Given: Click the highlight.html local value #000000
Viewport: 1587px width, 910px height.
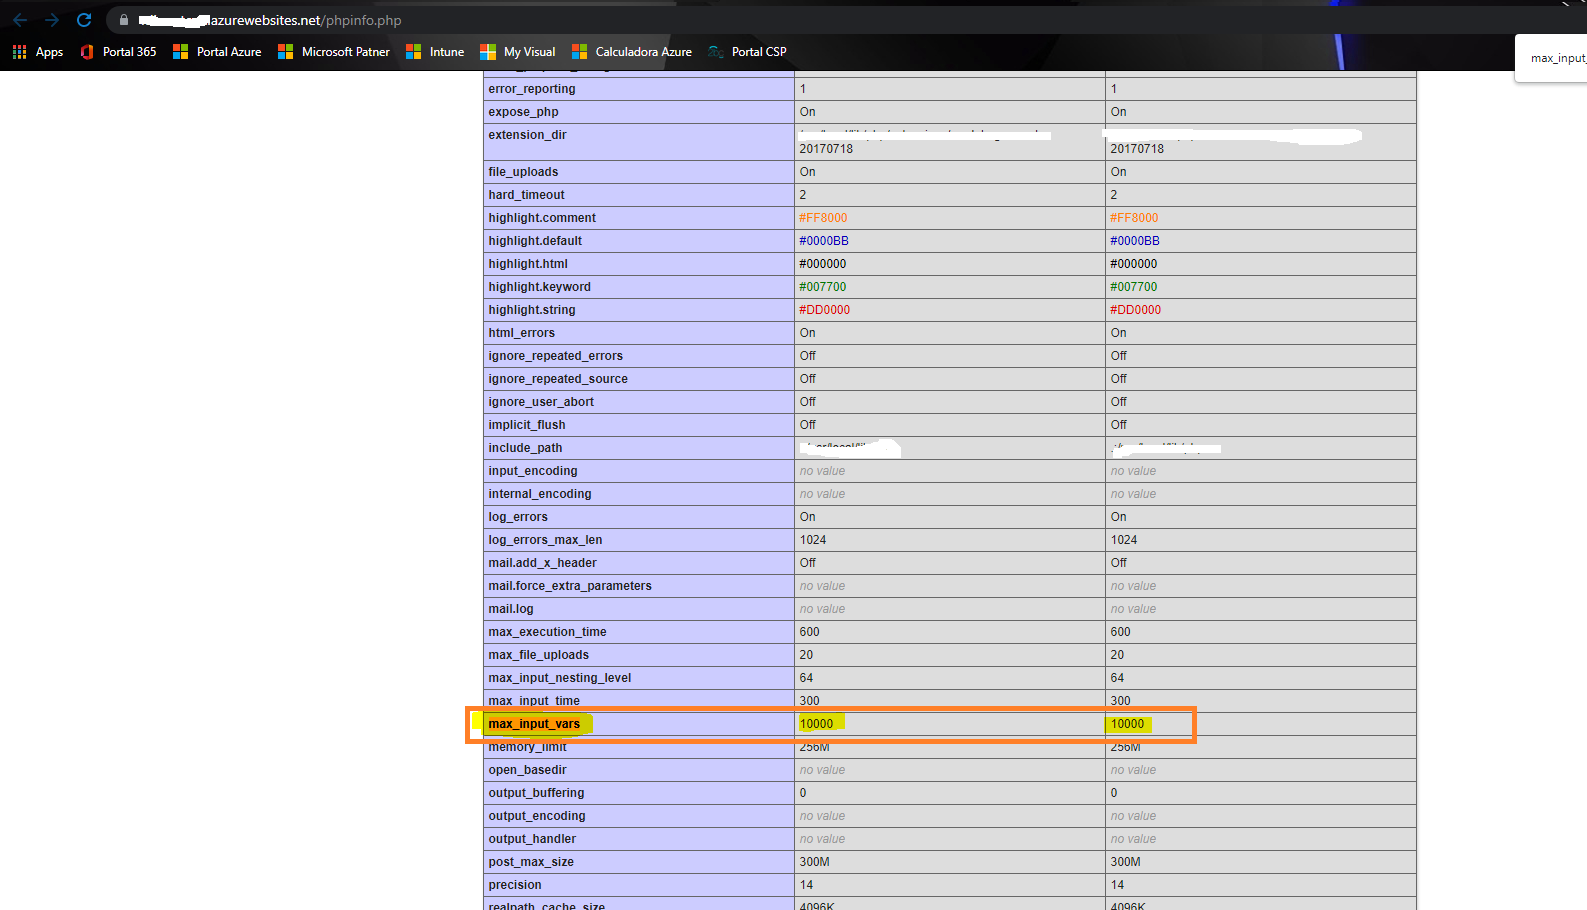Looking at the screenshot, I should click(x=822, y=264).
